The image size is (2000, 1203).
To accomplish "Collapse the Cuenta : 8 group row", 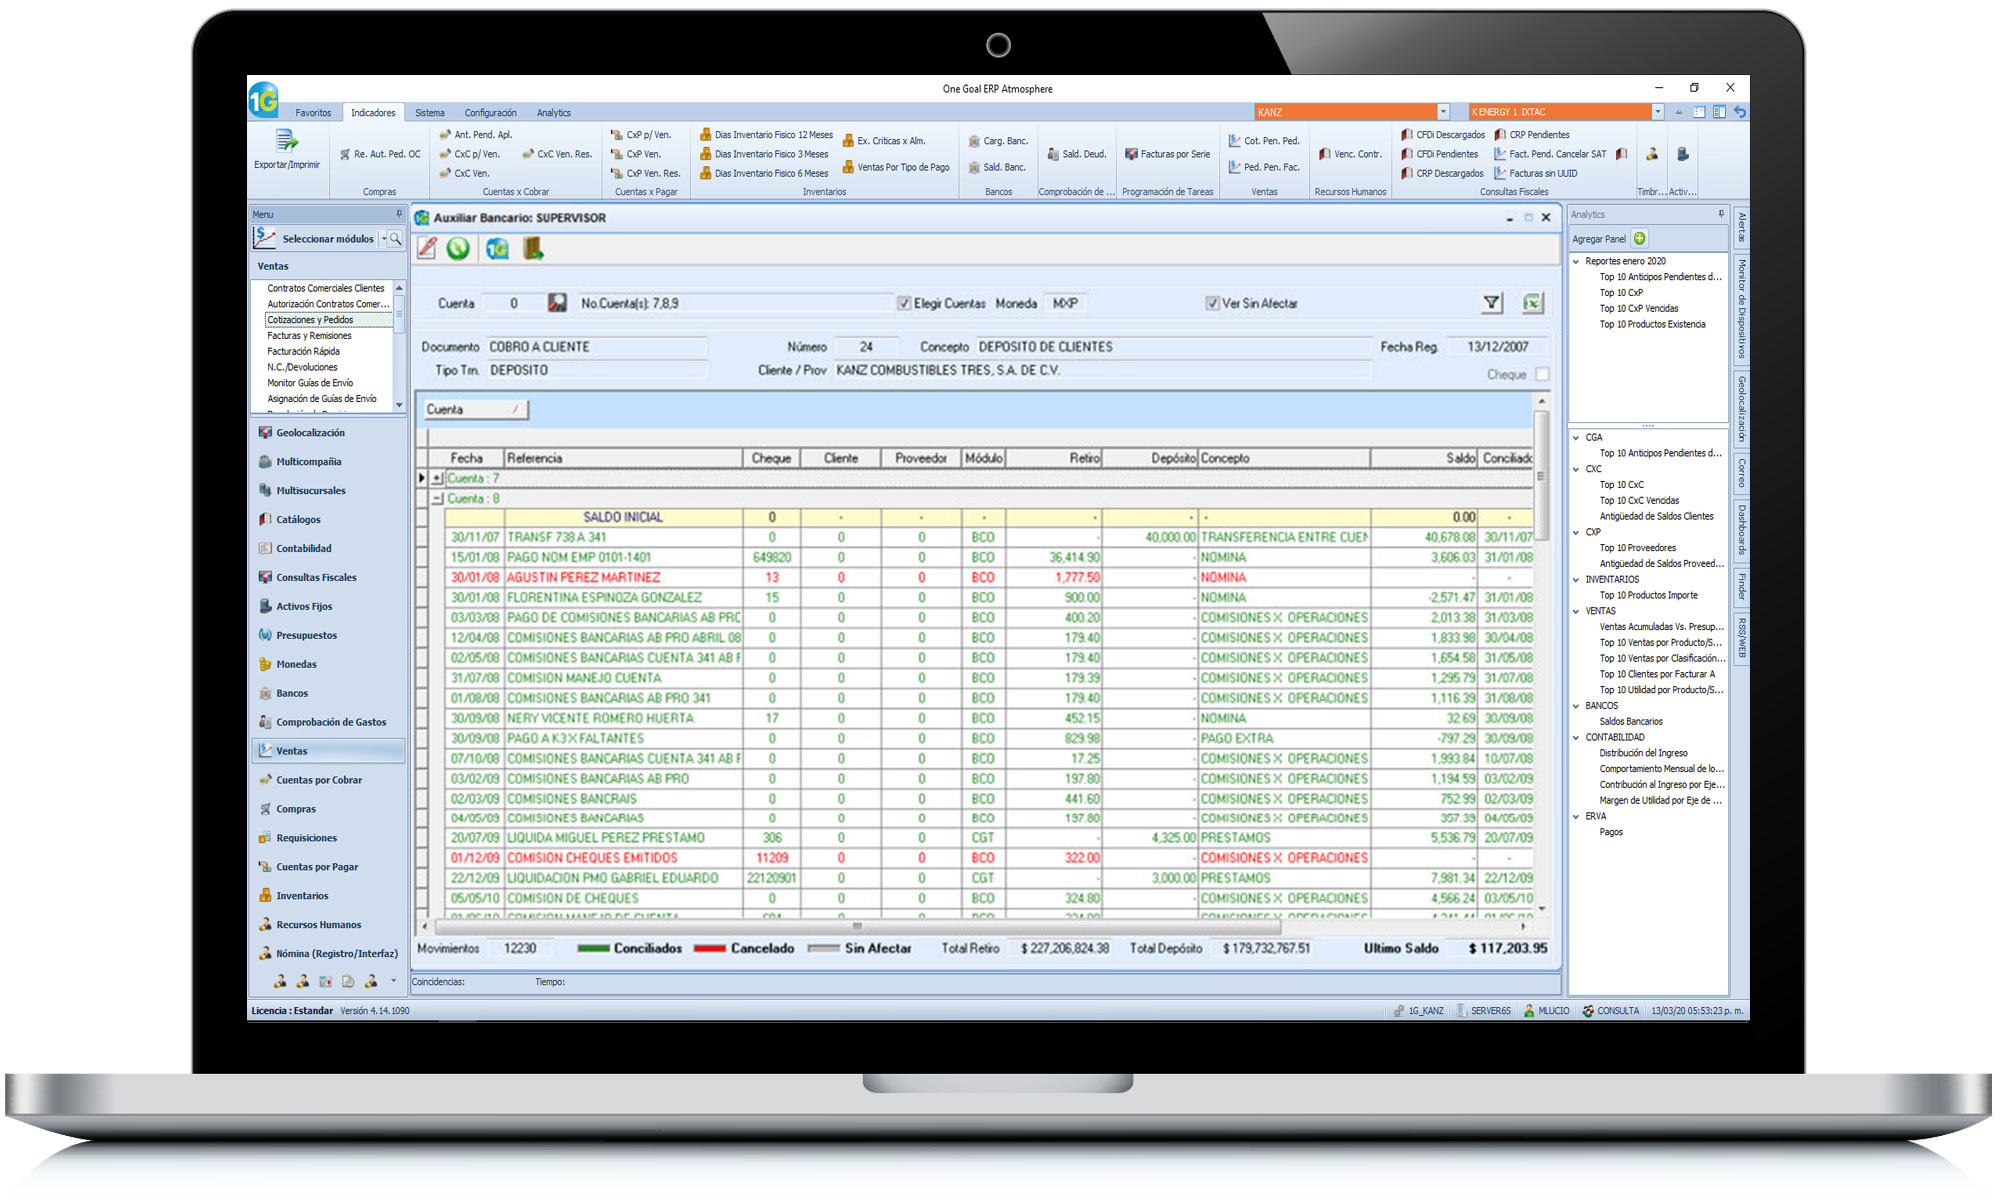I will click(x=437, y=498).
